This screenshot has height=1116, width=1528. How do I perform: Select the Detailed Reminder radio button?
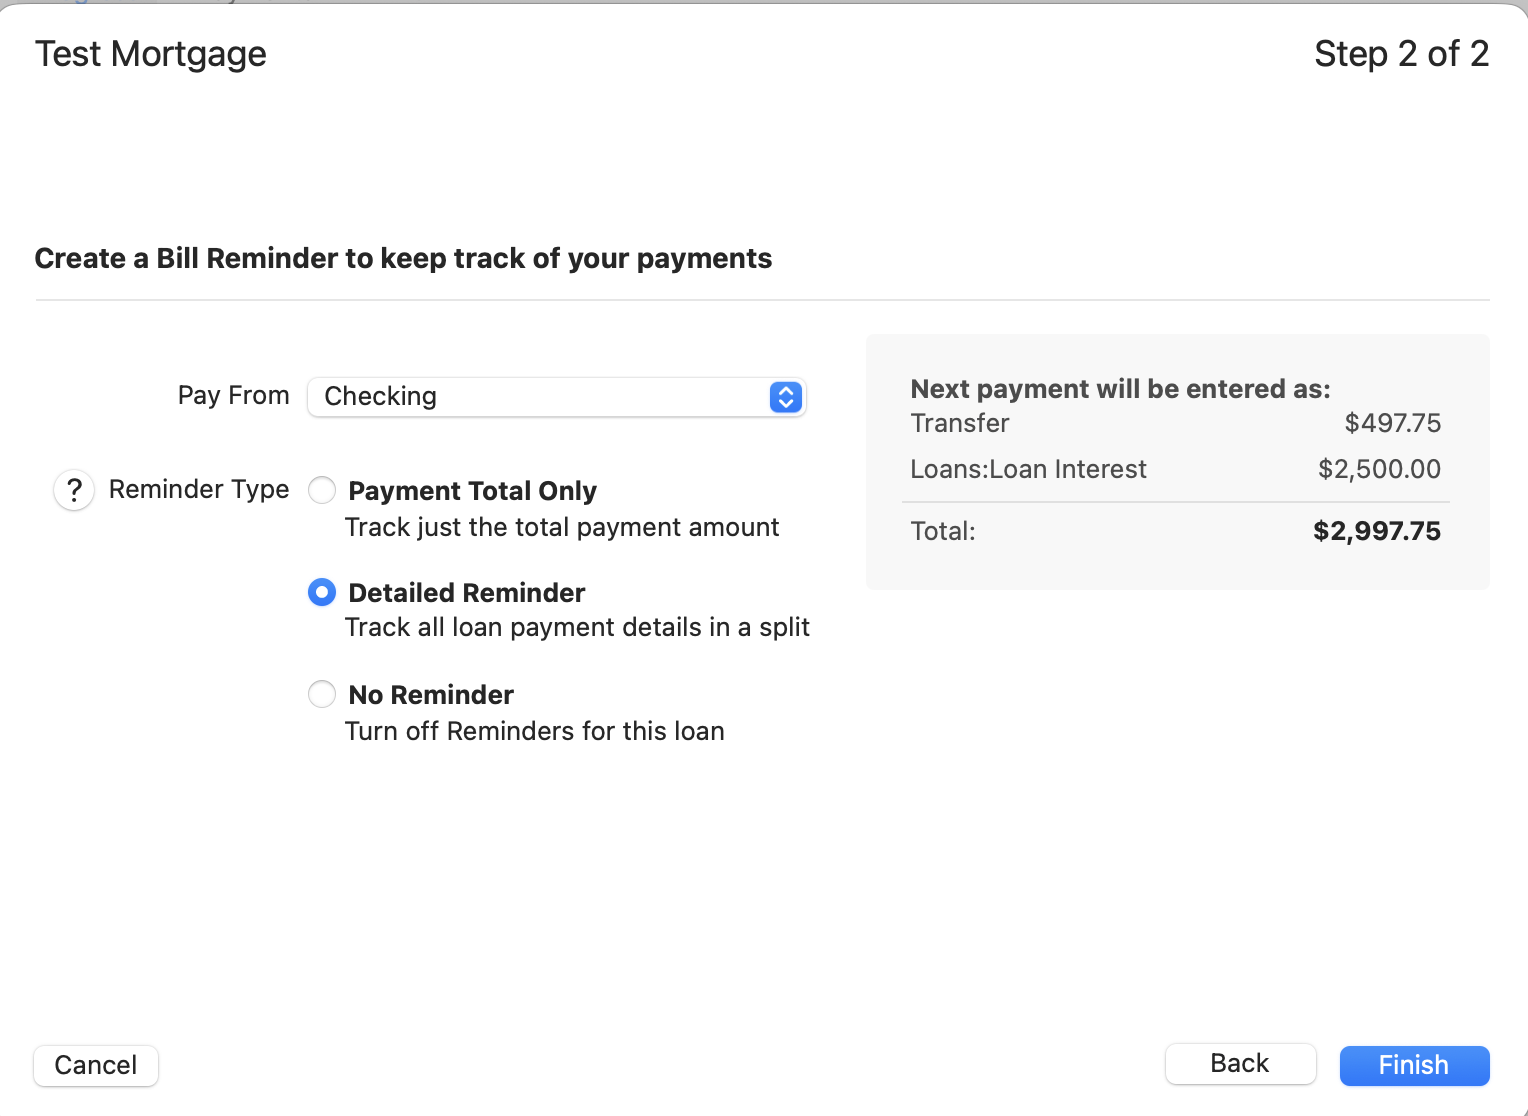point(322,593)
